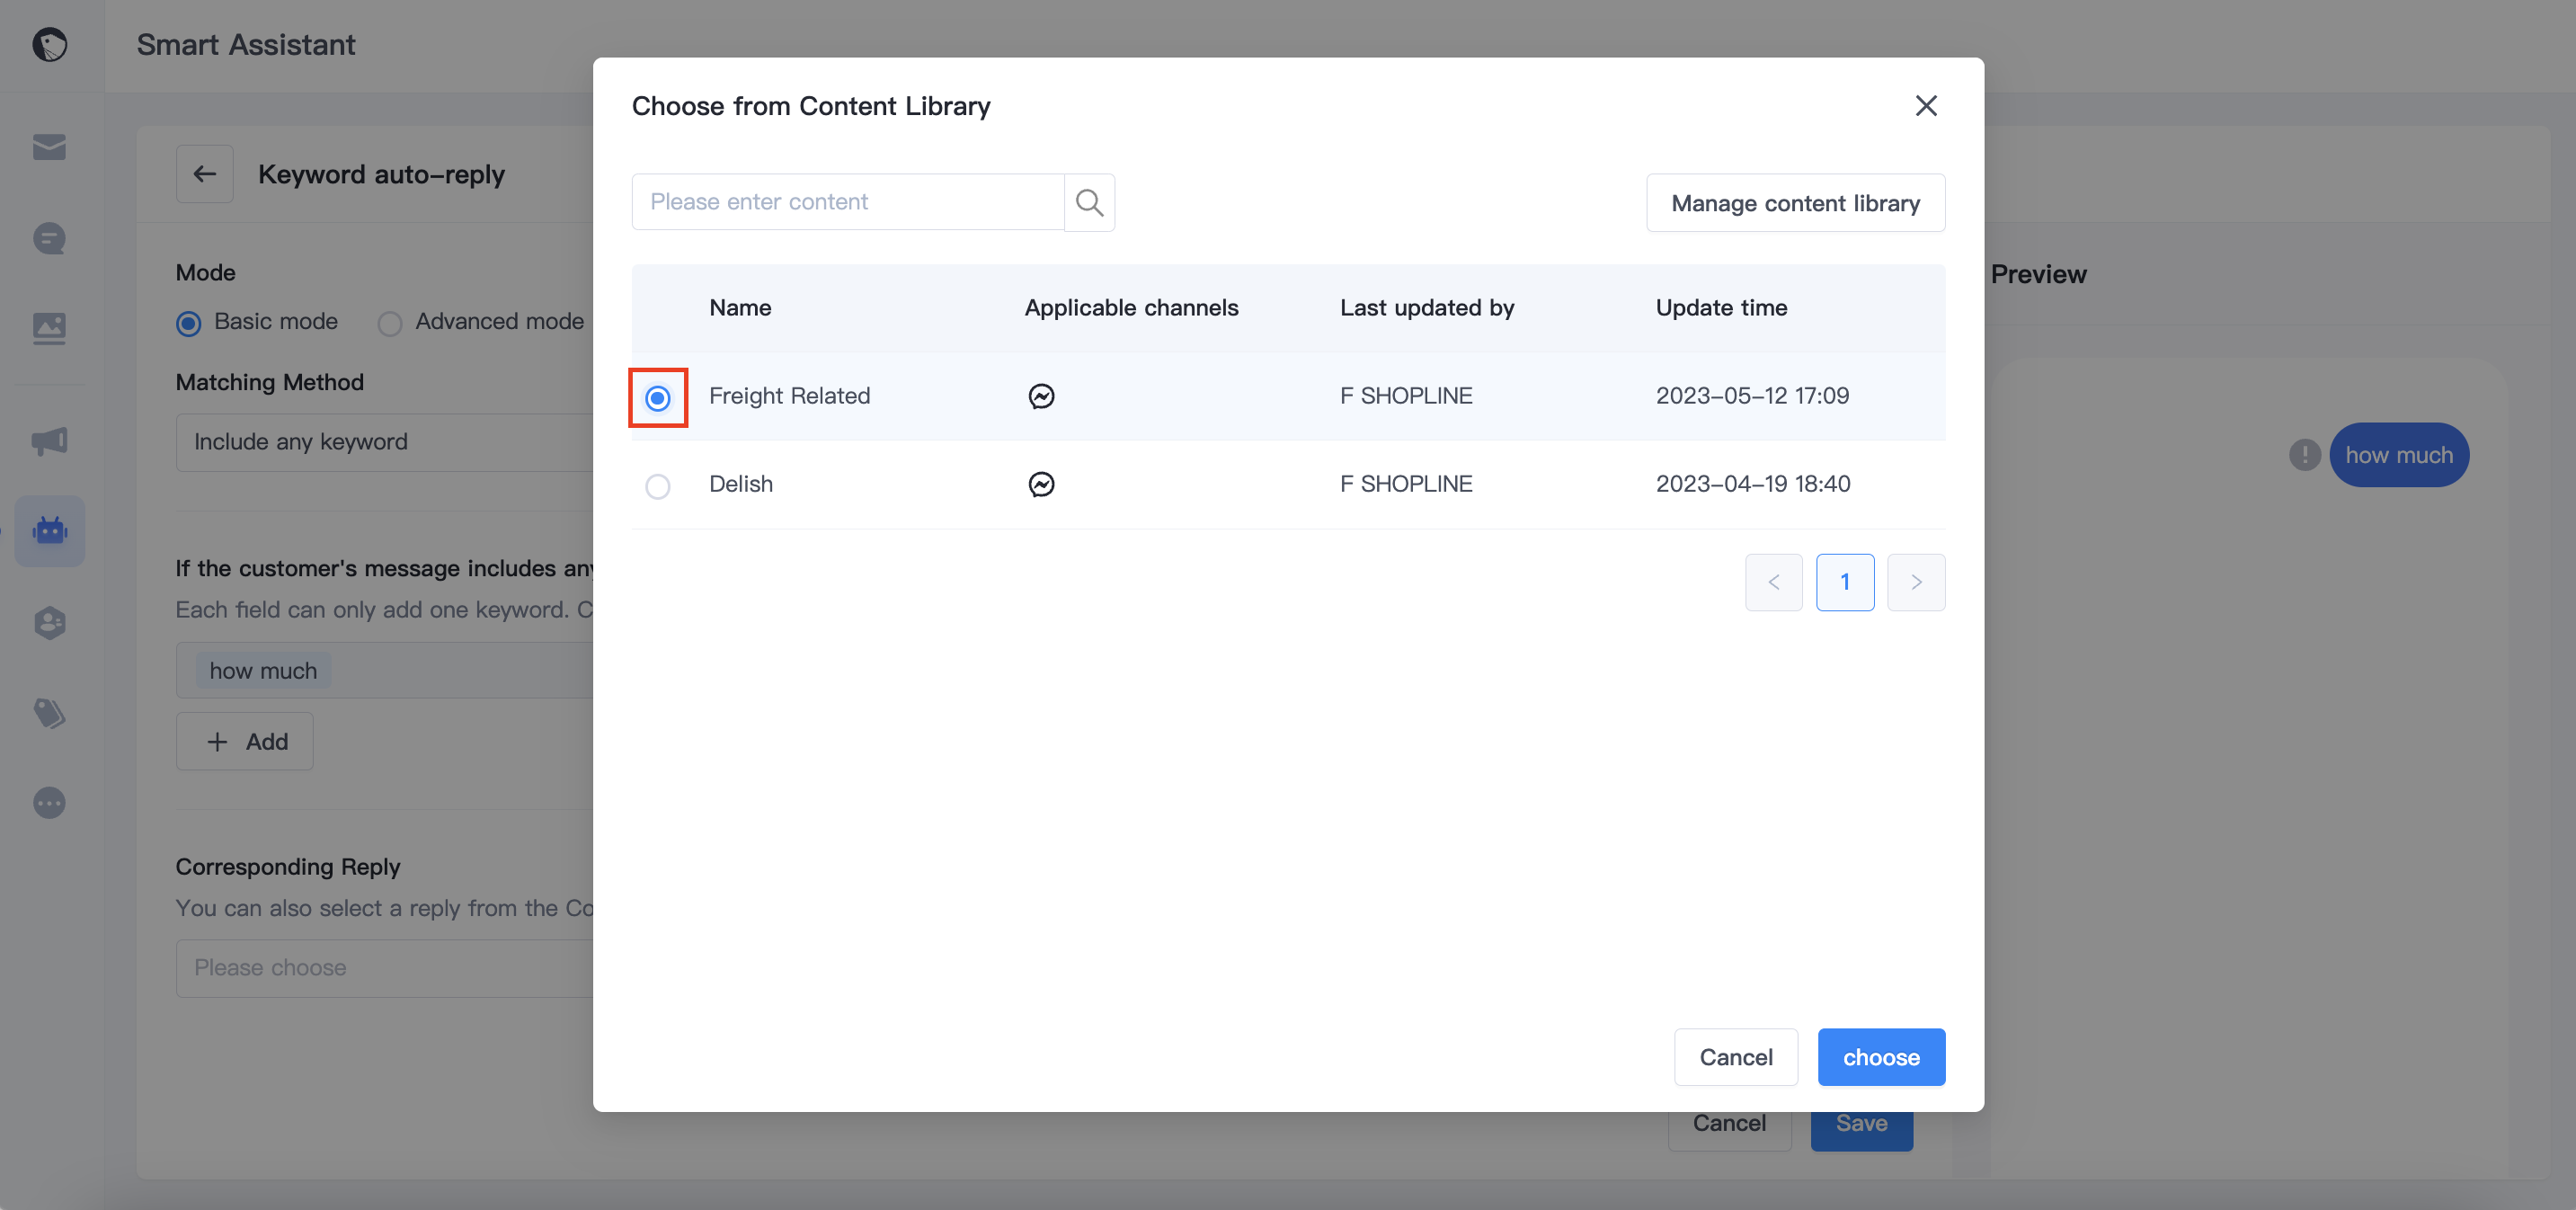2576x1210 pixels.
Task: Focus the Please enter content search field
Action: pos(847,202)
